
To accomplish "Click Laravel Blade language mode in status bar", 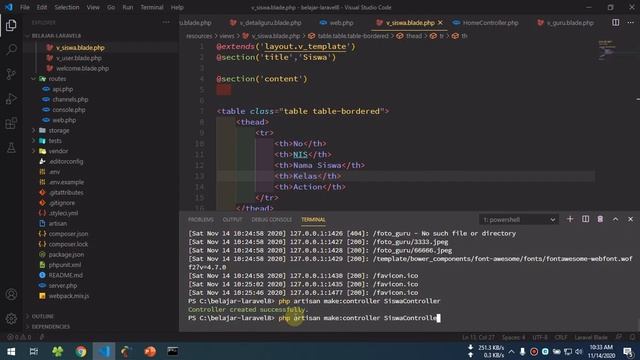I will [x=591, y=337].
